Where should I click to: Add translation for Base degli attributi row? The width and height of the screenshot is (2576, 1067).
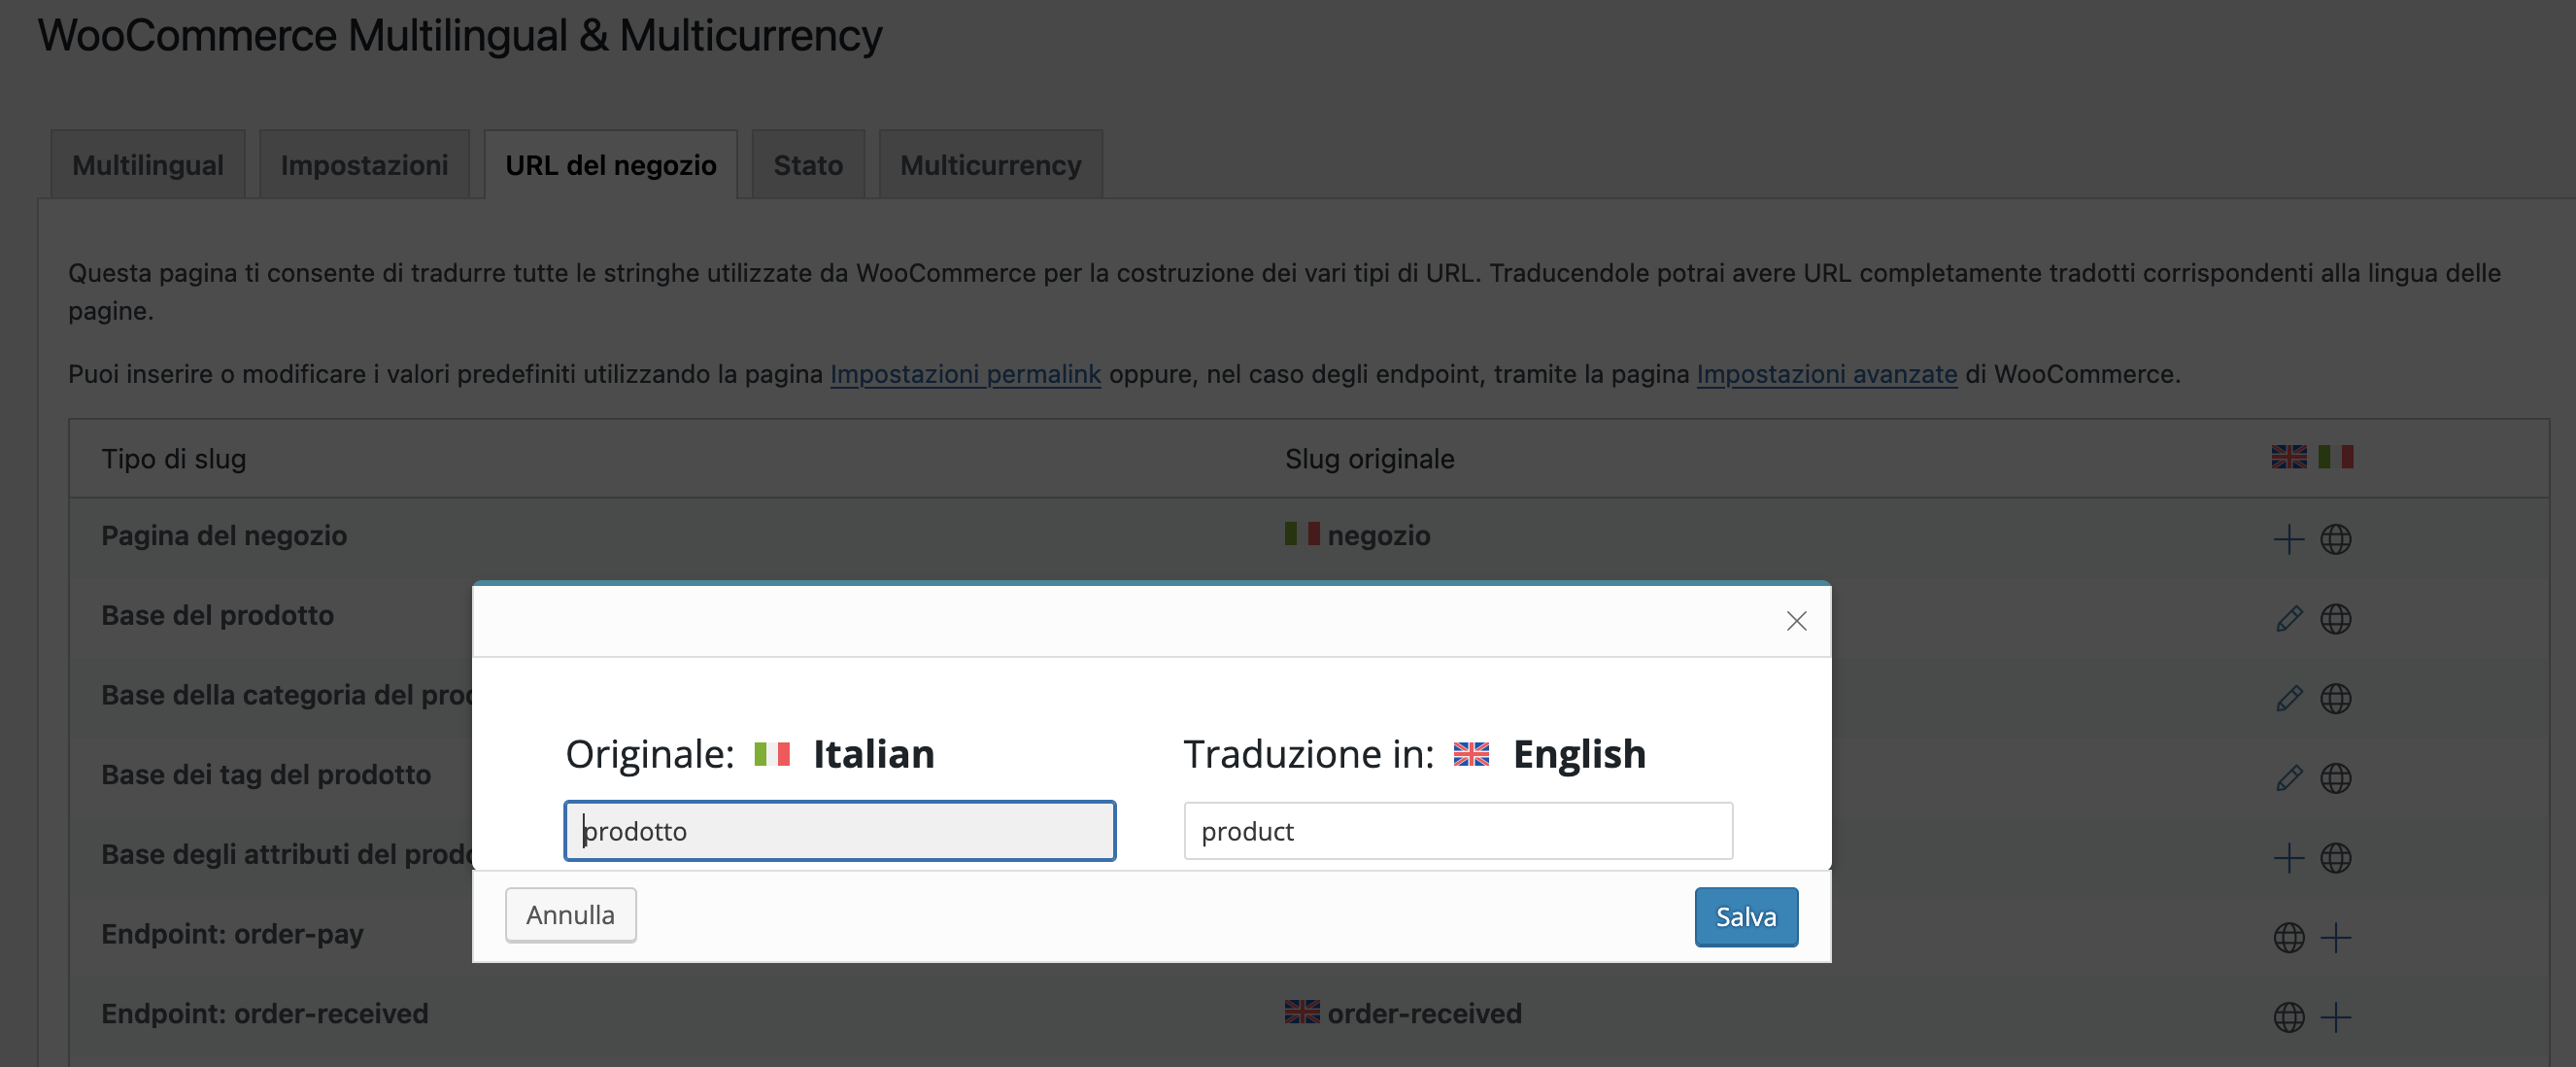tap(2288, 858)
